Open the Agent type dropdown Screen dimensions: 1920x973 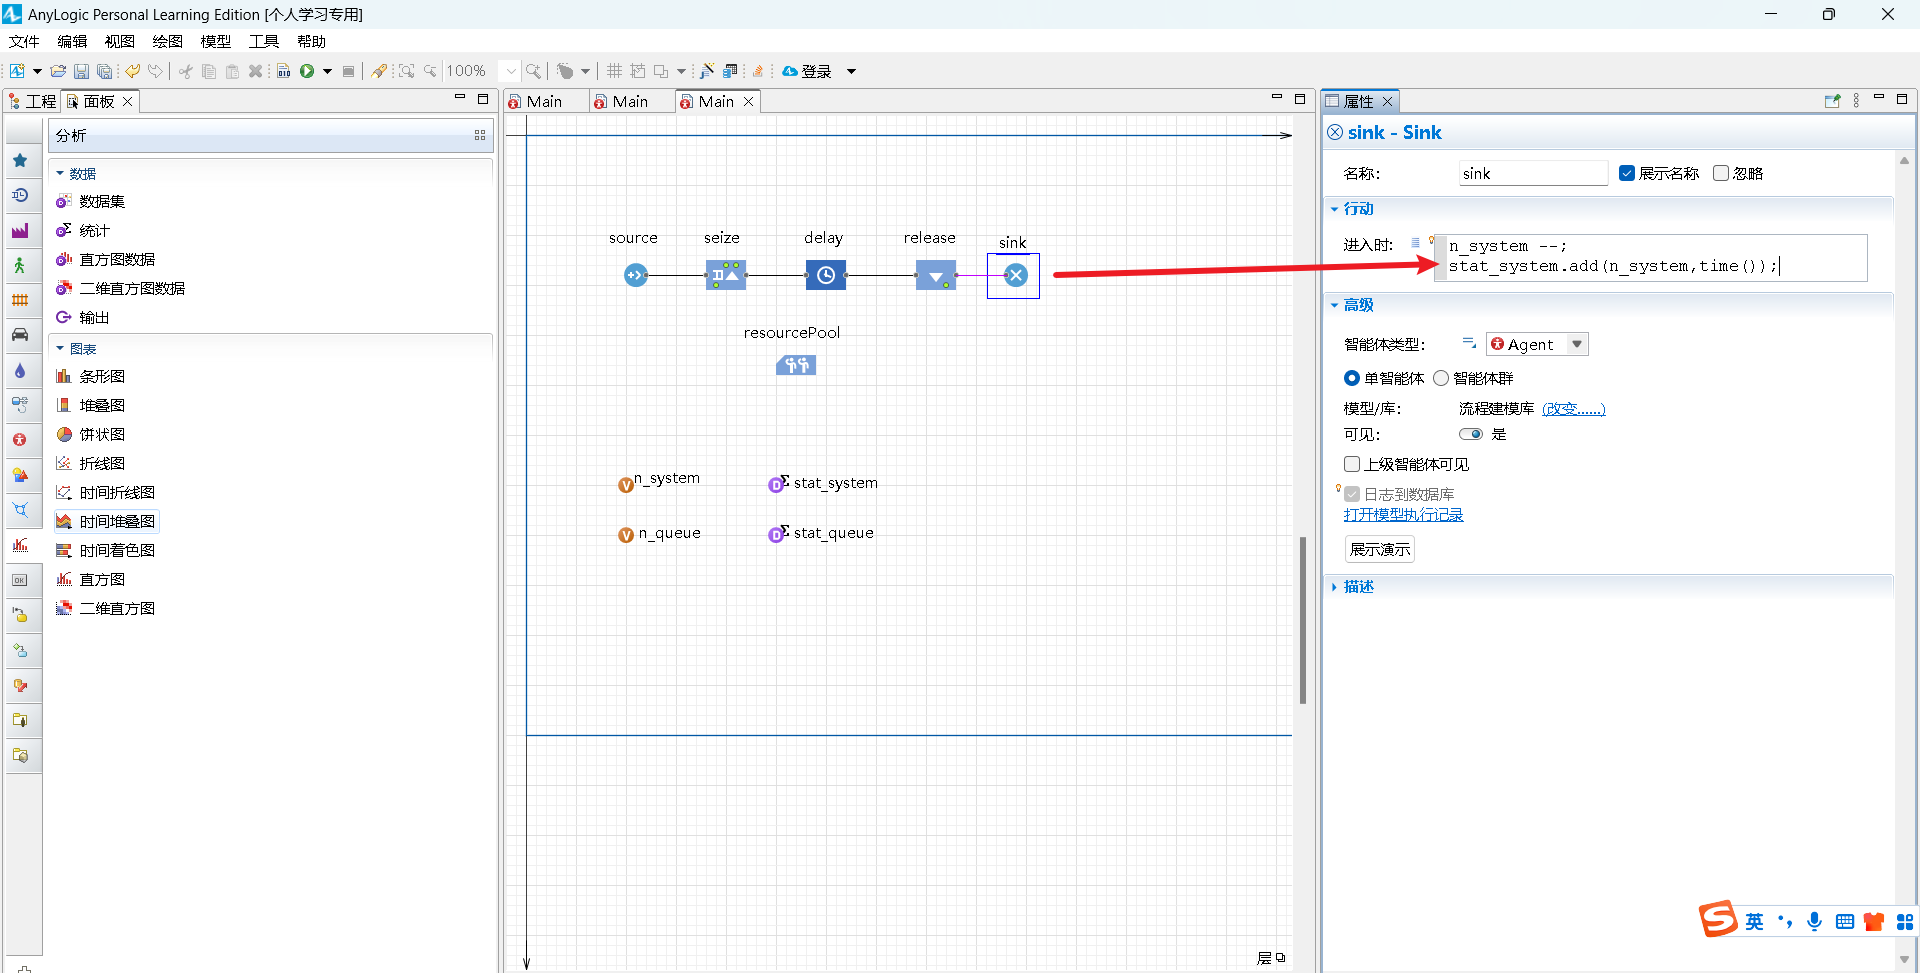point(1577,344)
